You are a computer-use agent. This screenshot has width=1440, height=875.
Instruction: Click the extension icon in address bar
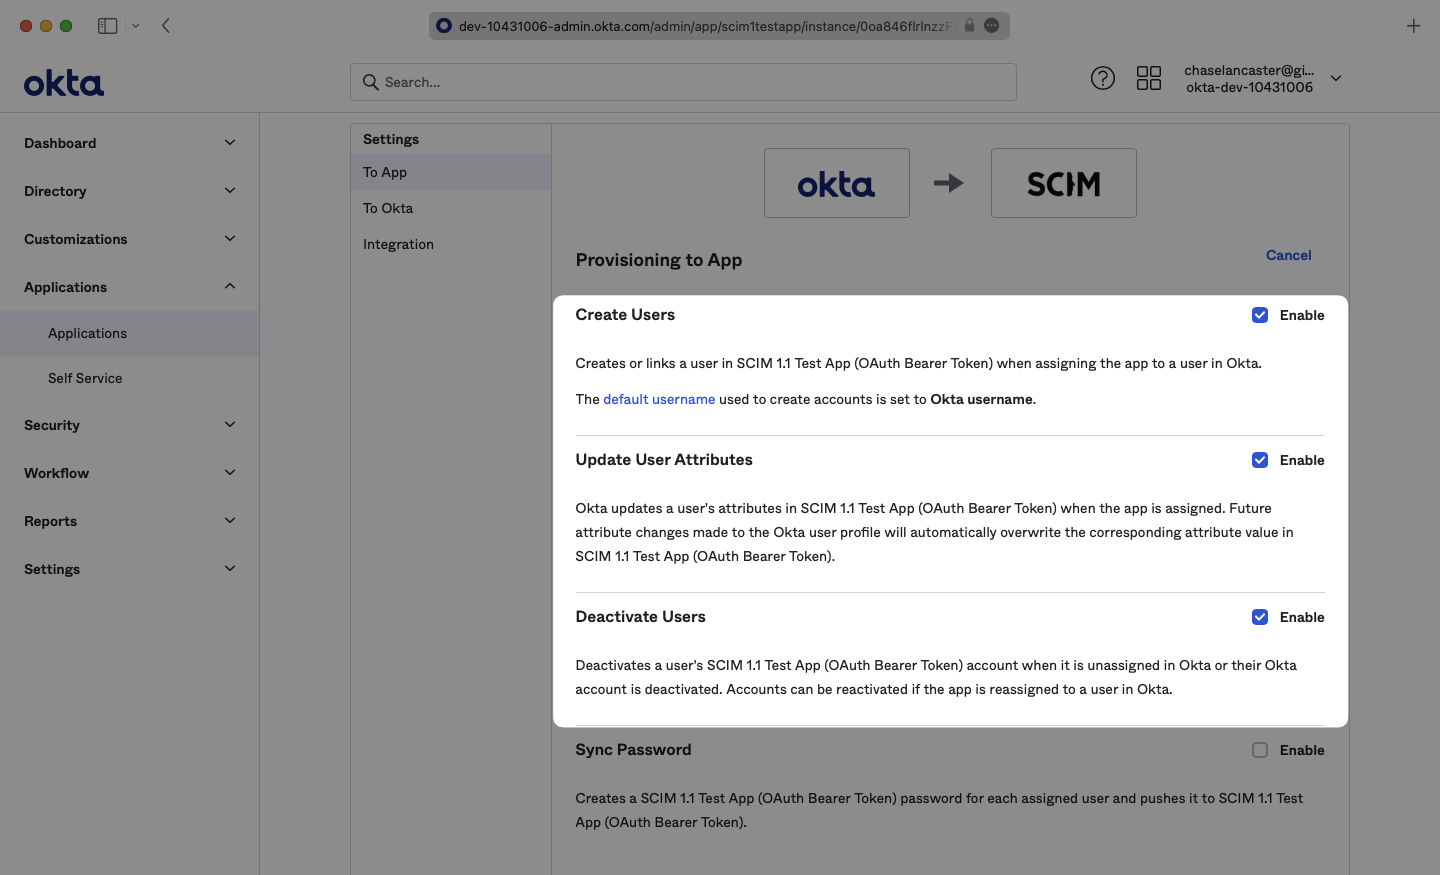click(992, 26)
